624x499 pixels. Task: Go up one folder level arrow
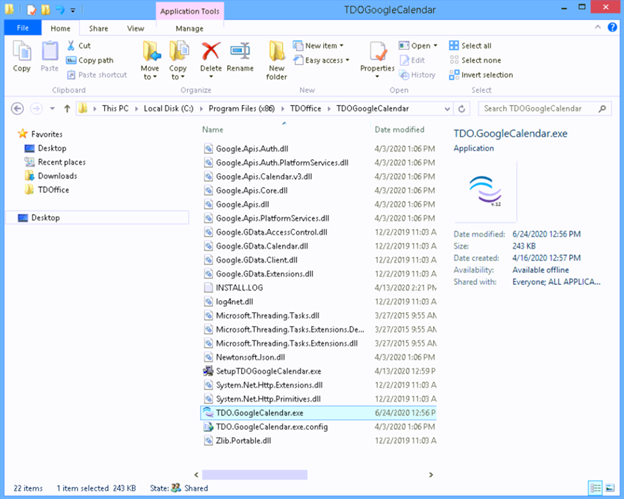(66, 107)
